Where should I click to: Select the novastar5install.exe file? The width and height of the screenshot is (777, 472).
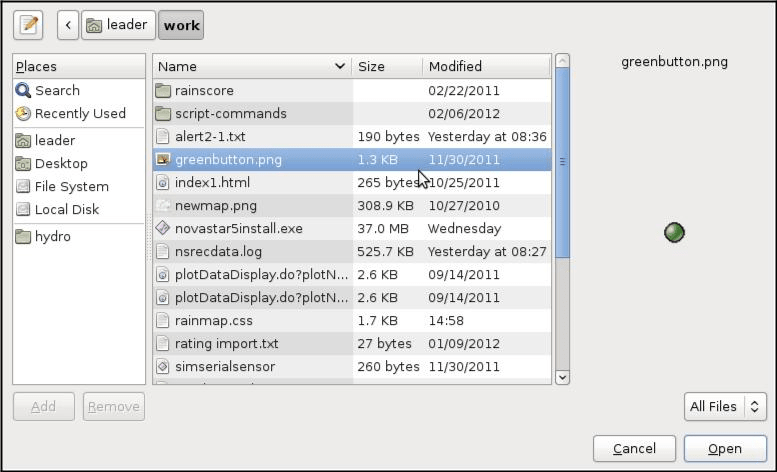[x=238, y=228]
